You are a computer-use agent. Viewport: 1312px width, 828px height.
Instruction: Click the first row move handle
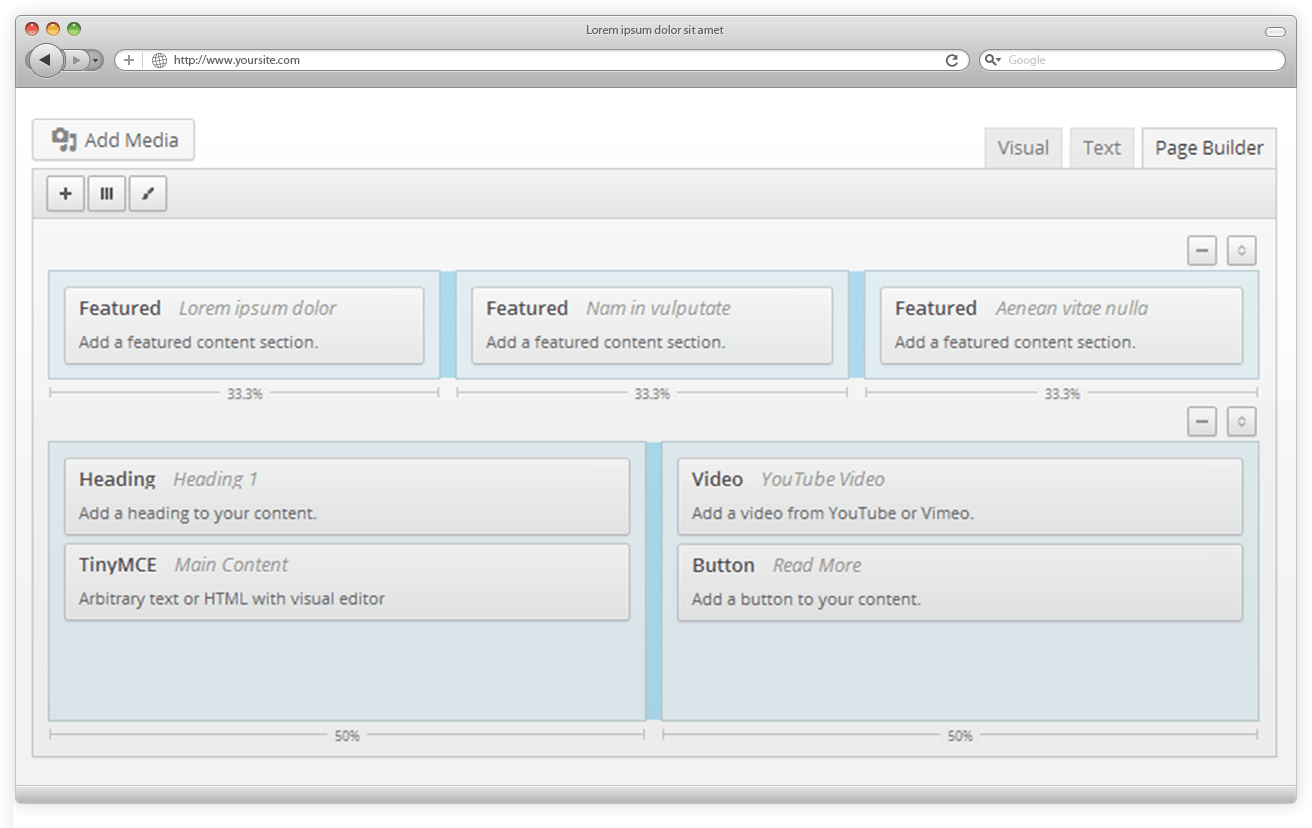pos(1241,251)
